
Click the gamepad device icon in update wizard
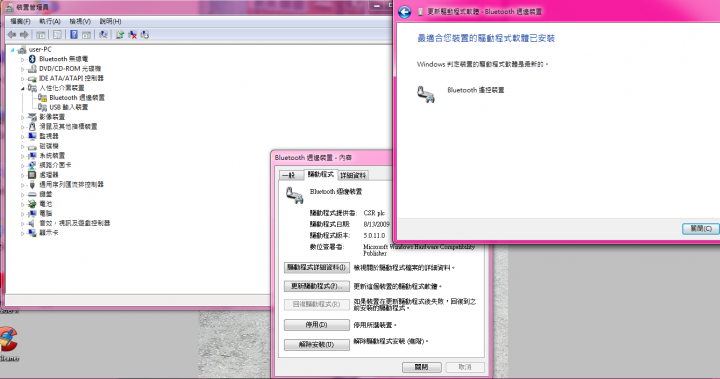pyautogui.click(x=426, y=94)
